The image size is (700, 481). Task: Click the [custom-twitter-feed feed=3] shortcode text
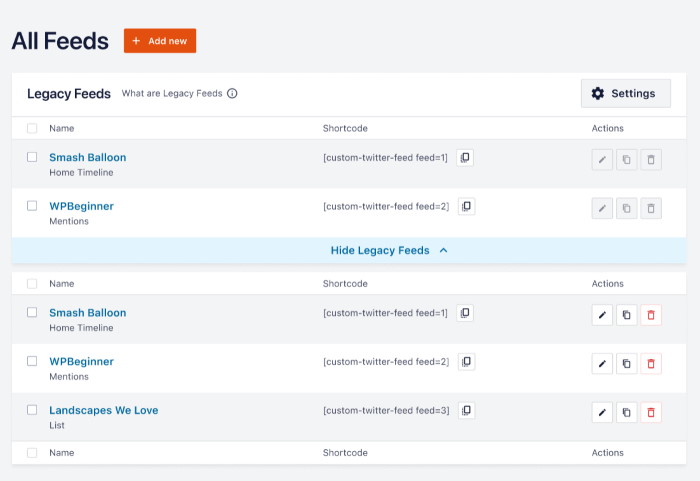point(386,410)
